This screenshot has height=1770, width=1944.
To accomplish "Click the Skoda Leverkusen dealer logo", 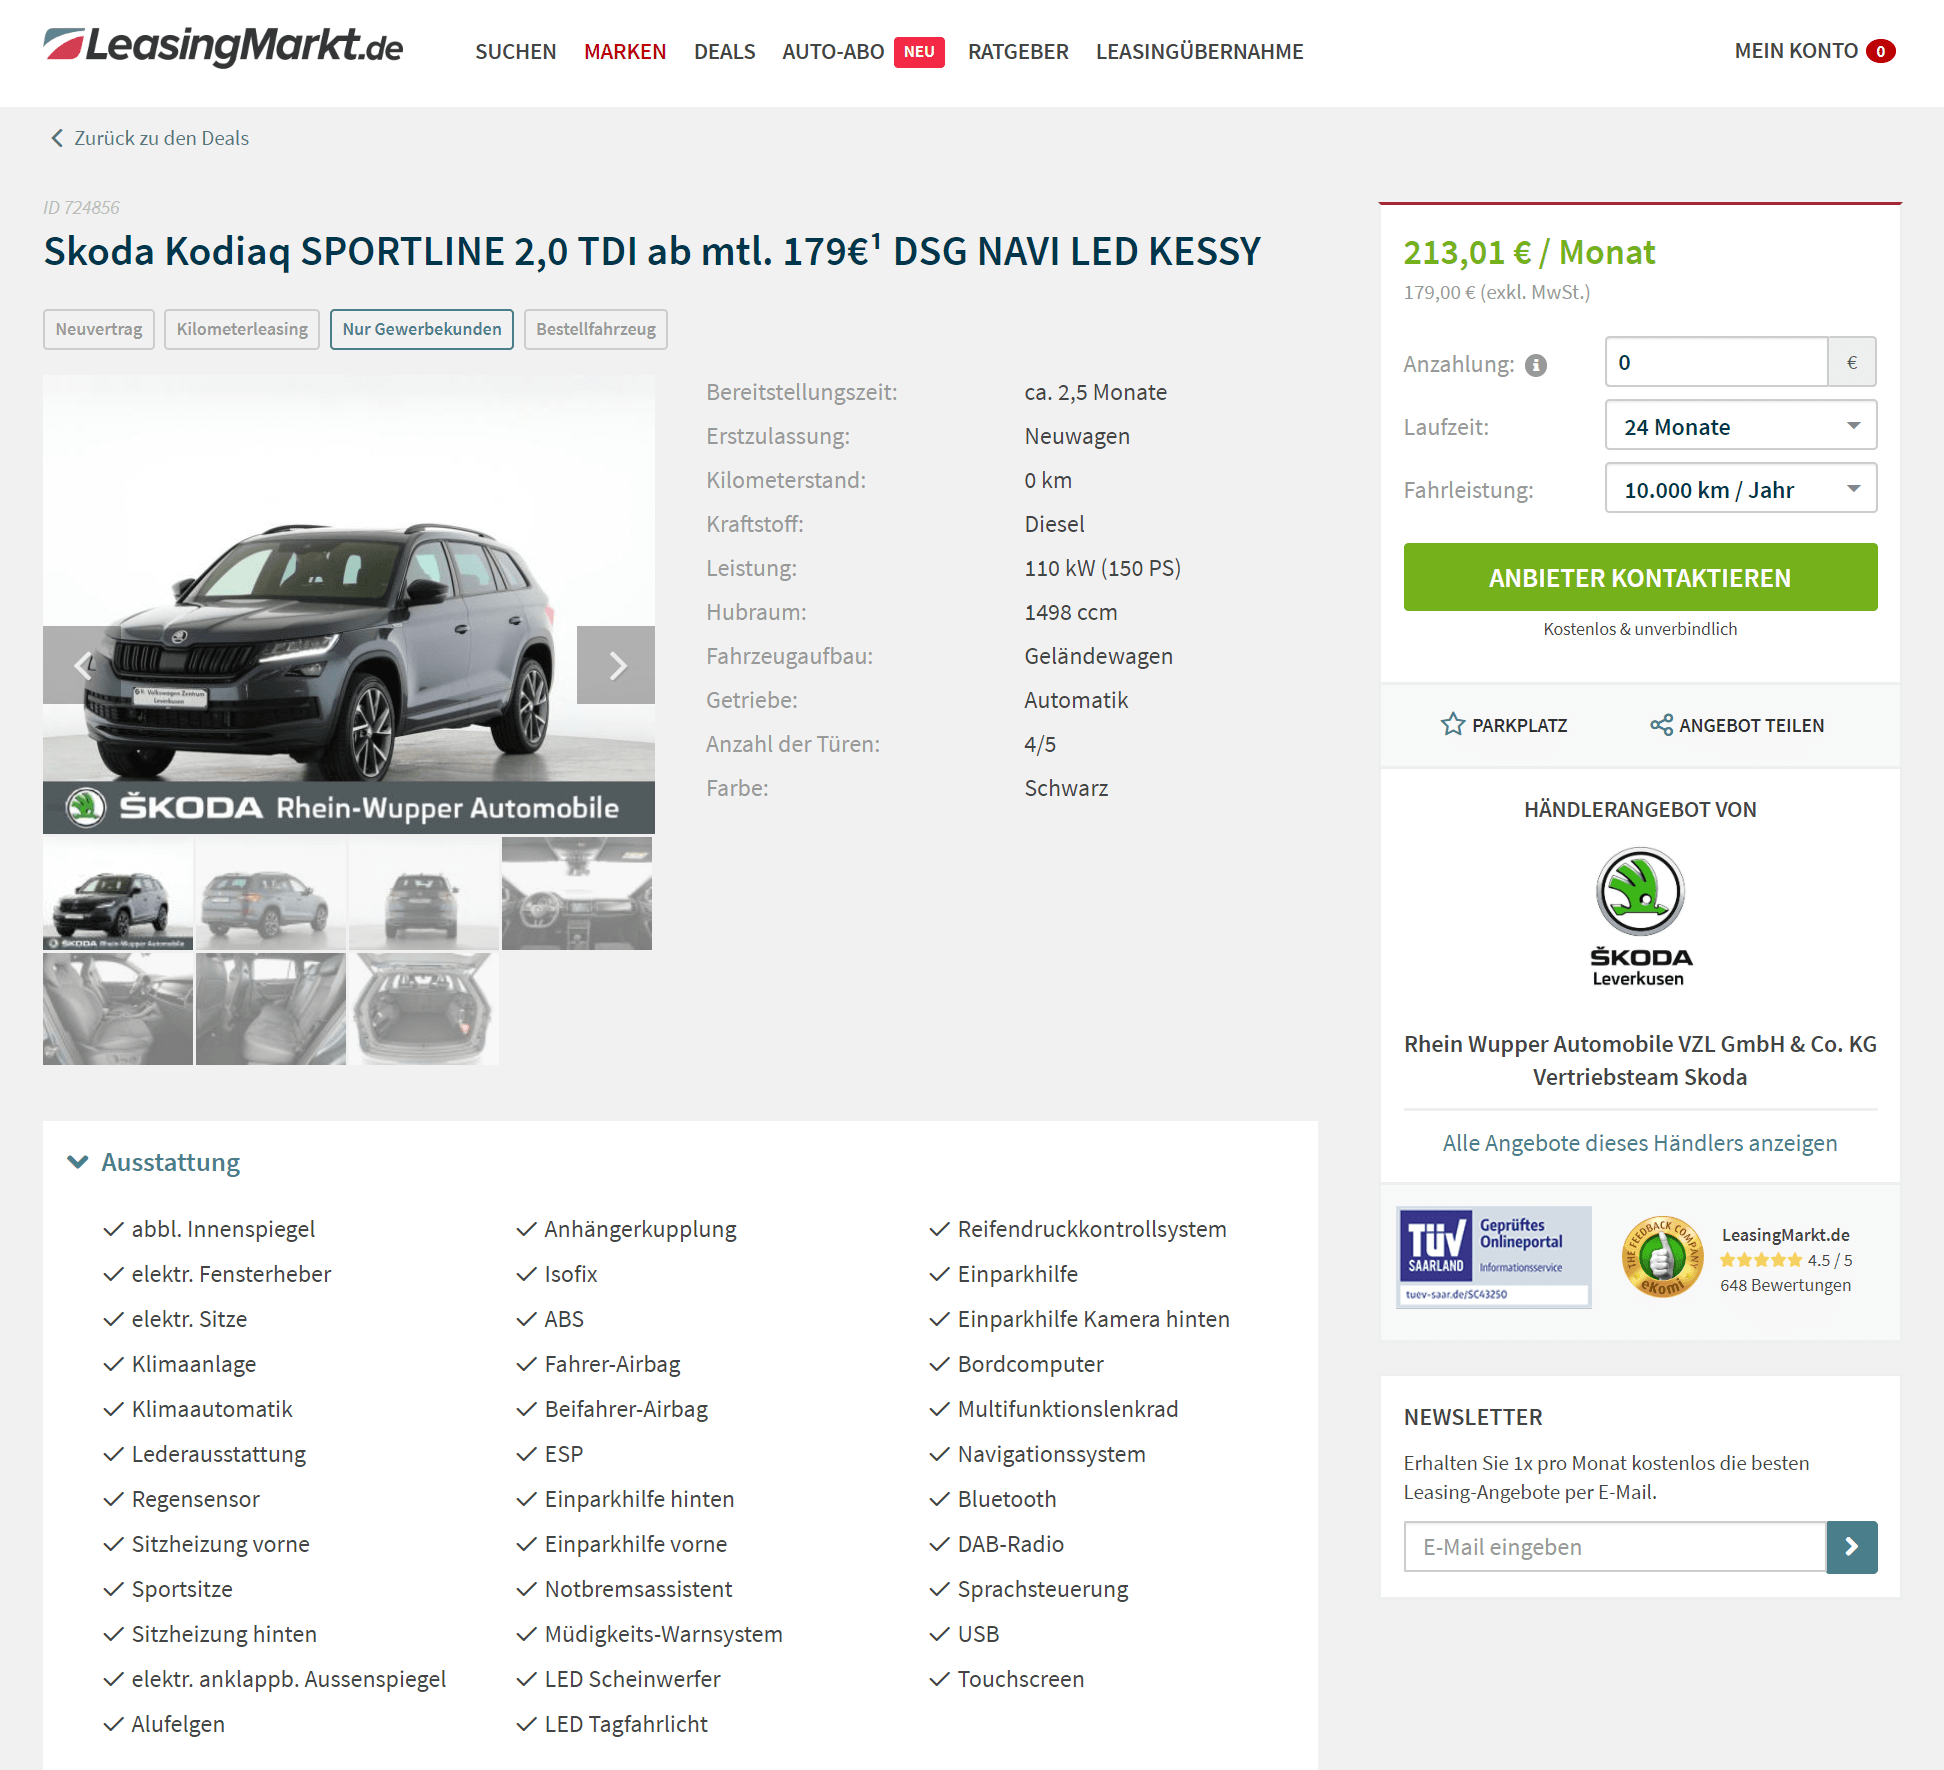I will coord(1640,917).
